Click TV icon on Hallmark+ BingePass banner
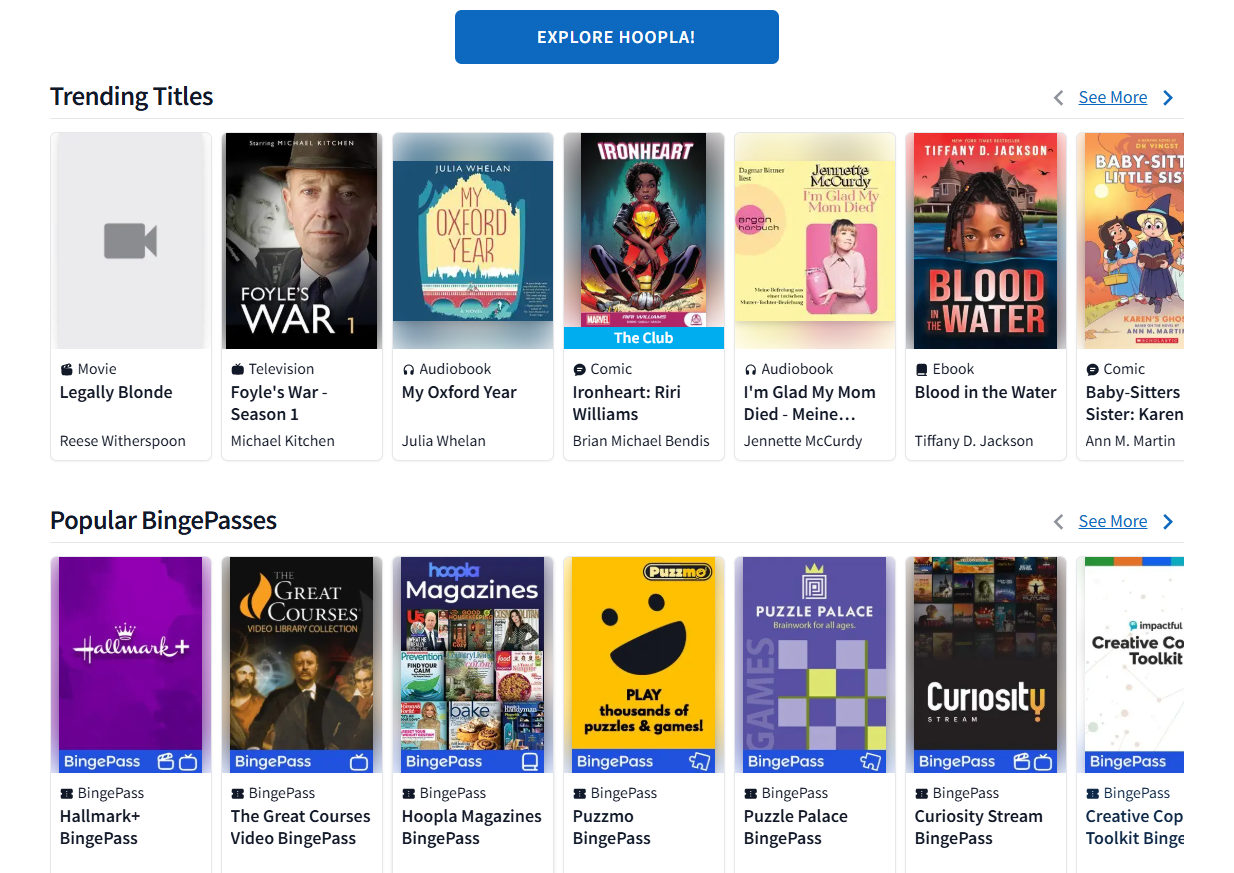This screenshot has height=873, width=1234. coord(188,762)
